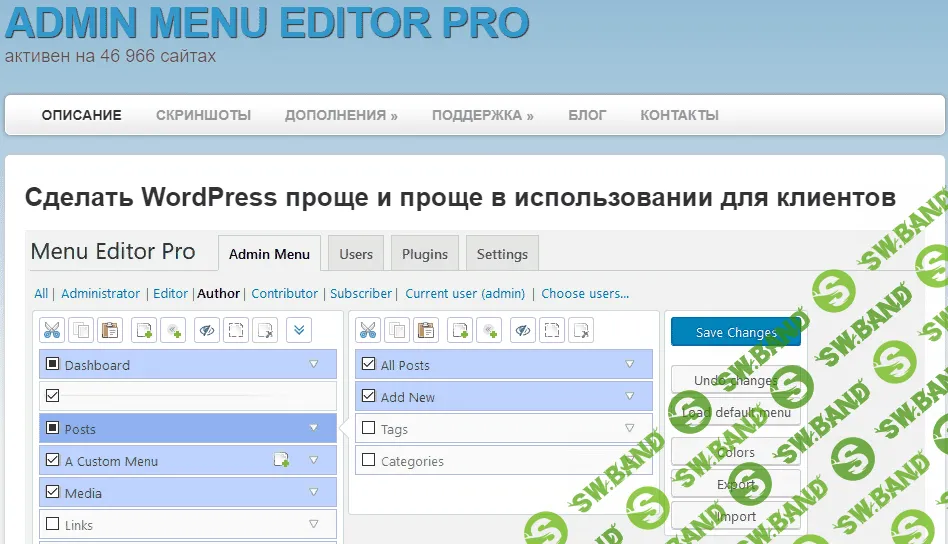Add a new item with the submenu toolbar icon
This screenshot has height=544, width=948.
[459, 331]
